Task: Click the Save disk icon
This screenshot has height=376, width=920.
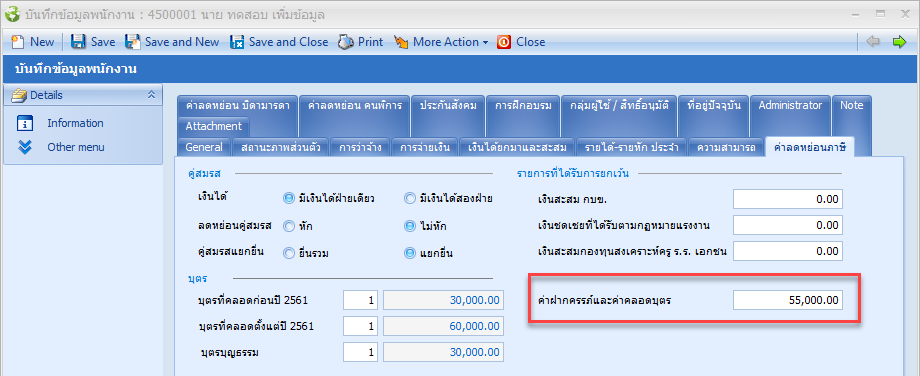Action: tap(79, 42)
